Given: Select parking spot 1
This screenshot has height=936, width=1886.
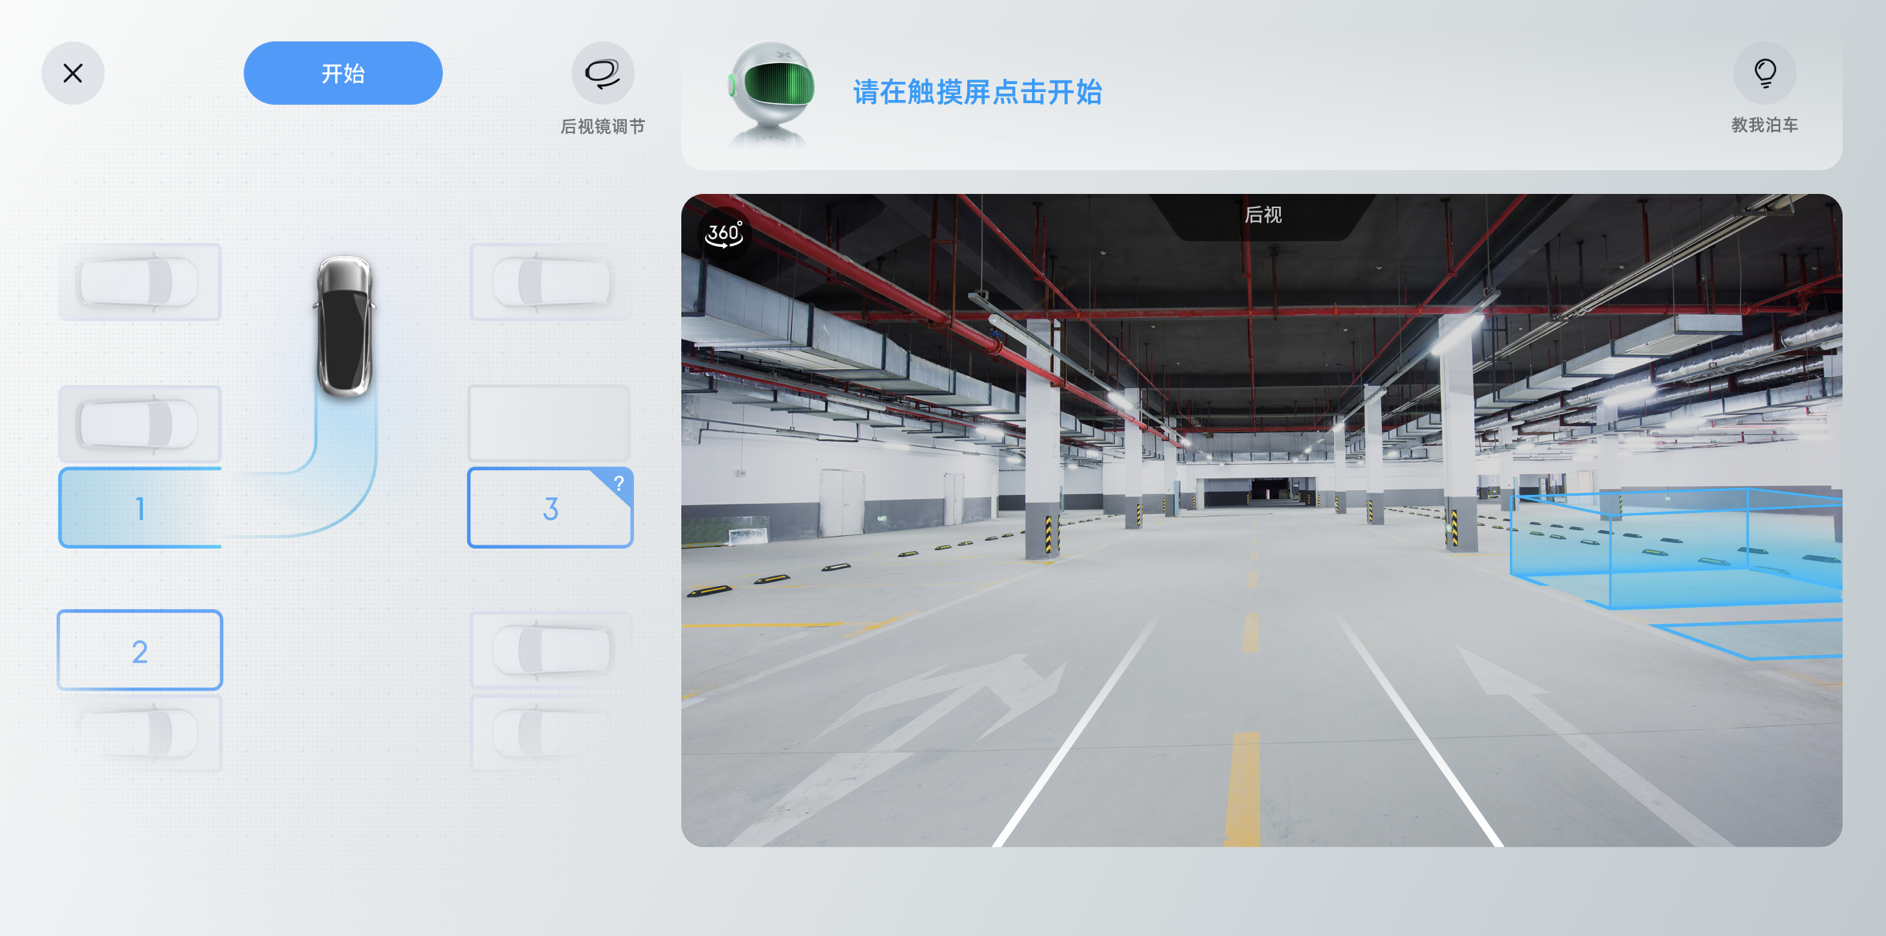Looking at the screenshot, I should point(140,508).
